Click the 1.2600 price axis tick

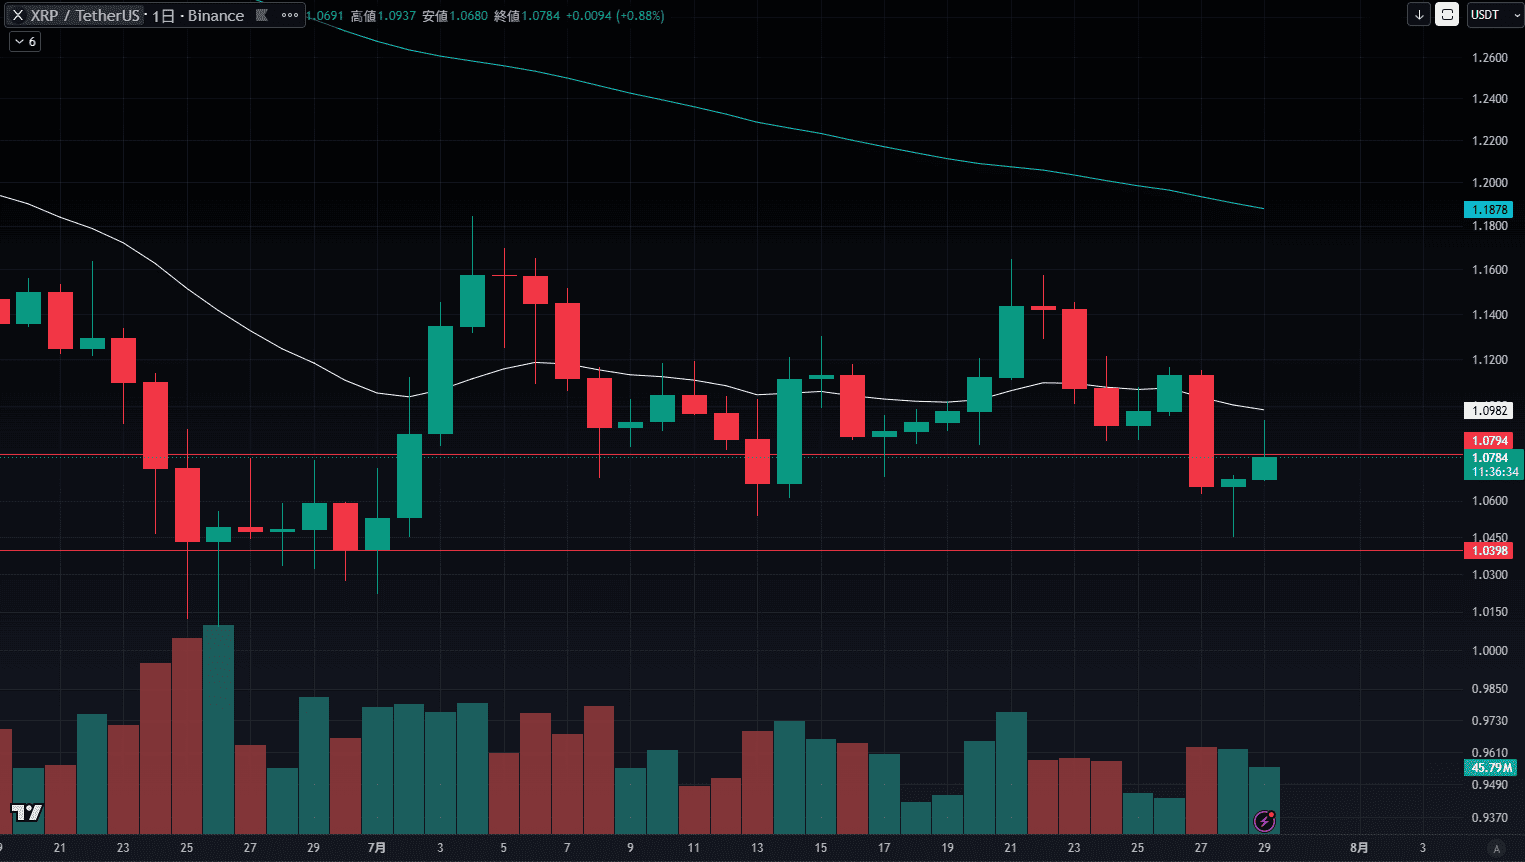pyautogui.click(x=1490, y=58)
